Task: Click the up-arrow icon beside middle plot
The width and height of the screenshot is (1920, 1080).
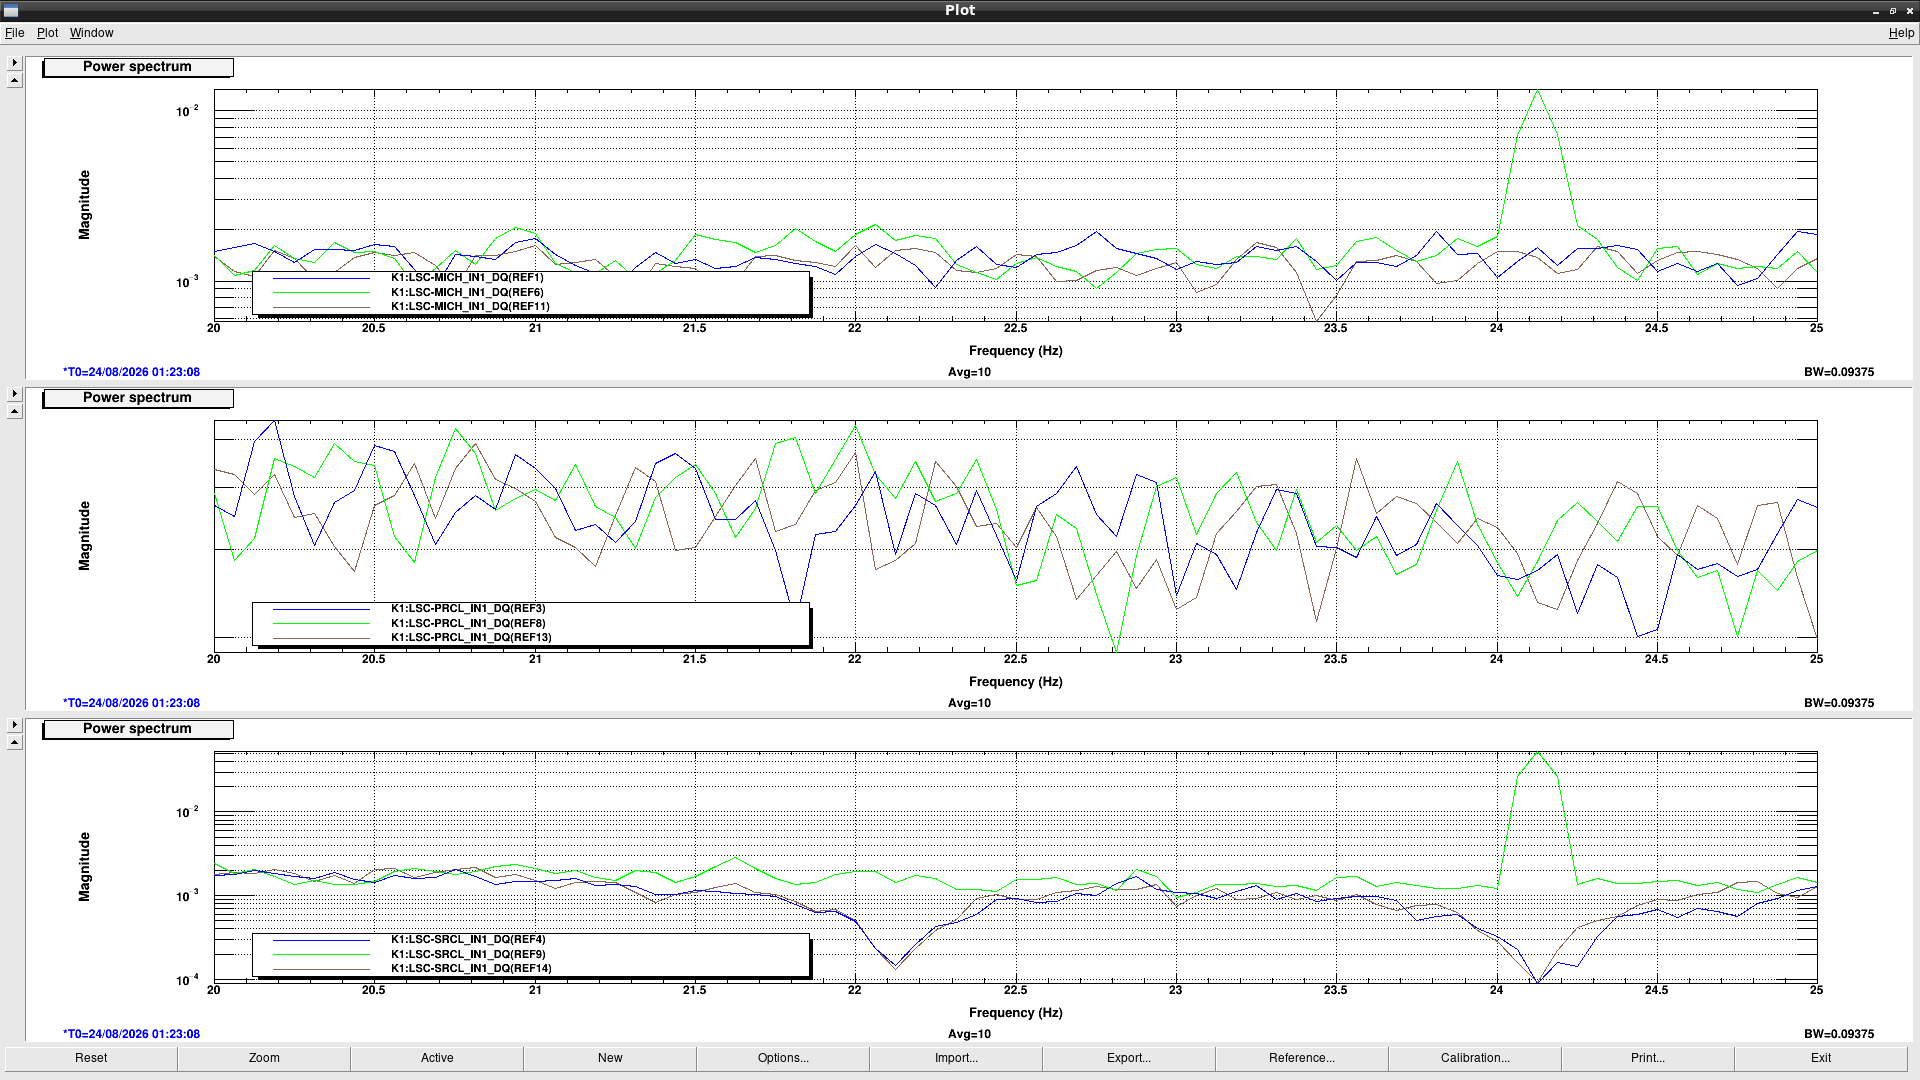Action: [x=14, y=412]
